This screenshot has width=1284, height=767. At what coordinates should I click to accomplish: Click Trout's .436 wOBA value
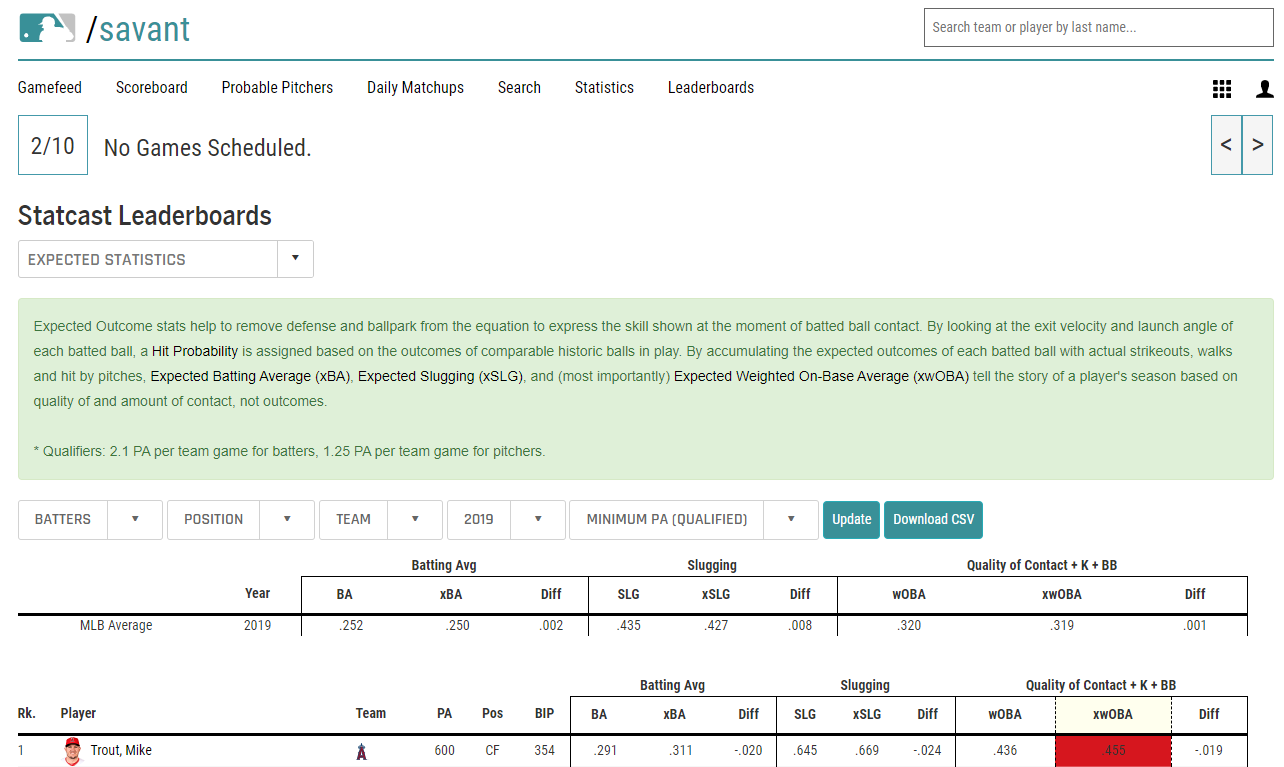click(1005, 751)
